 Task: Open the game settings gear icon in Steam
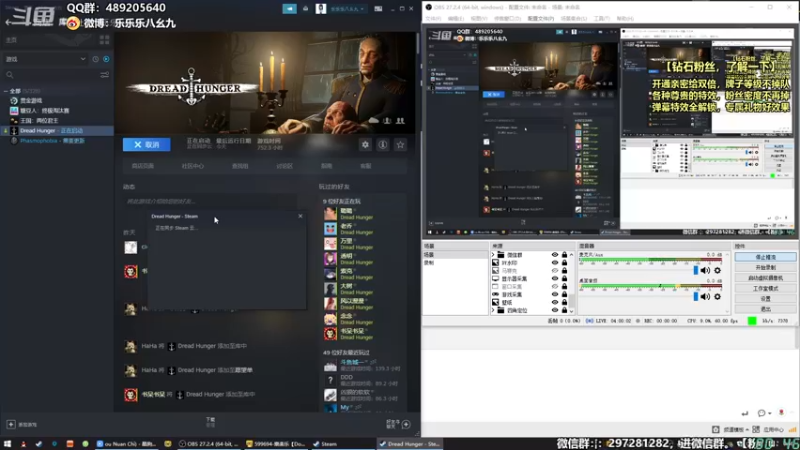(365, 145)
